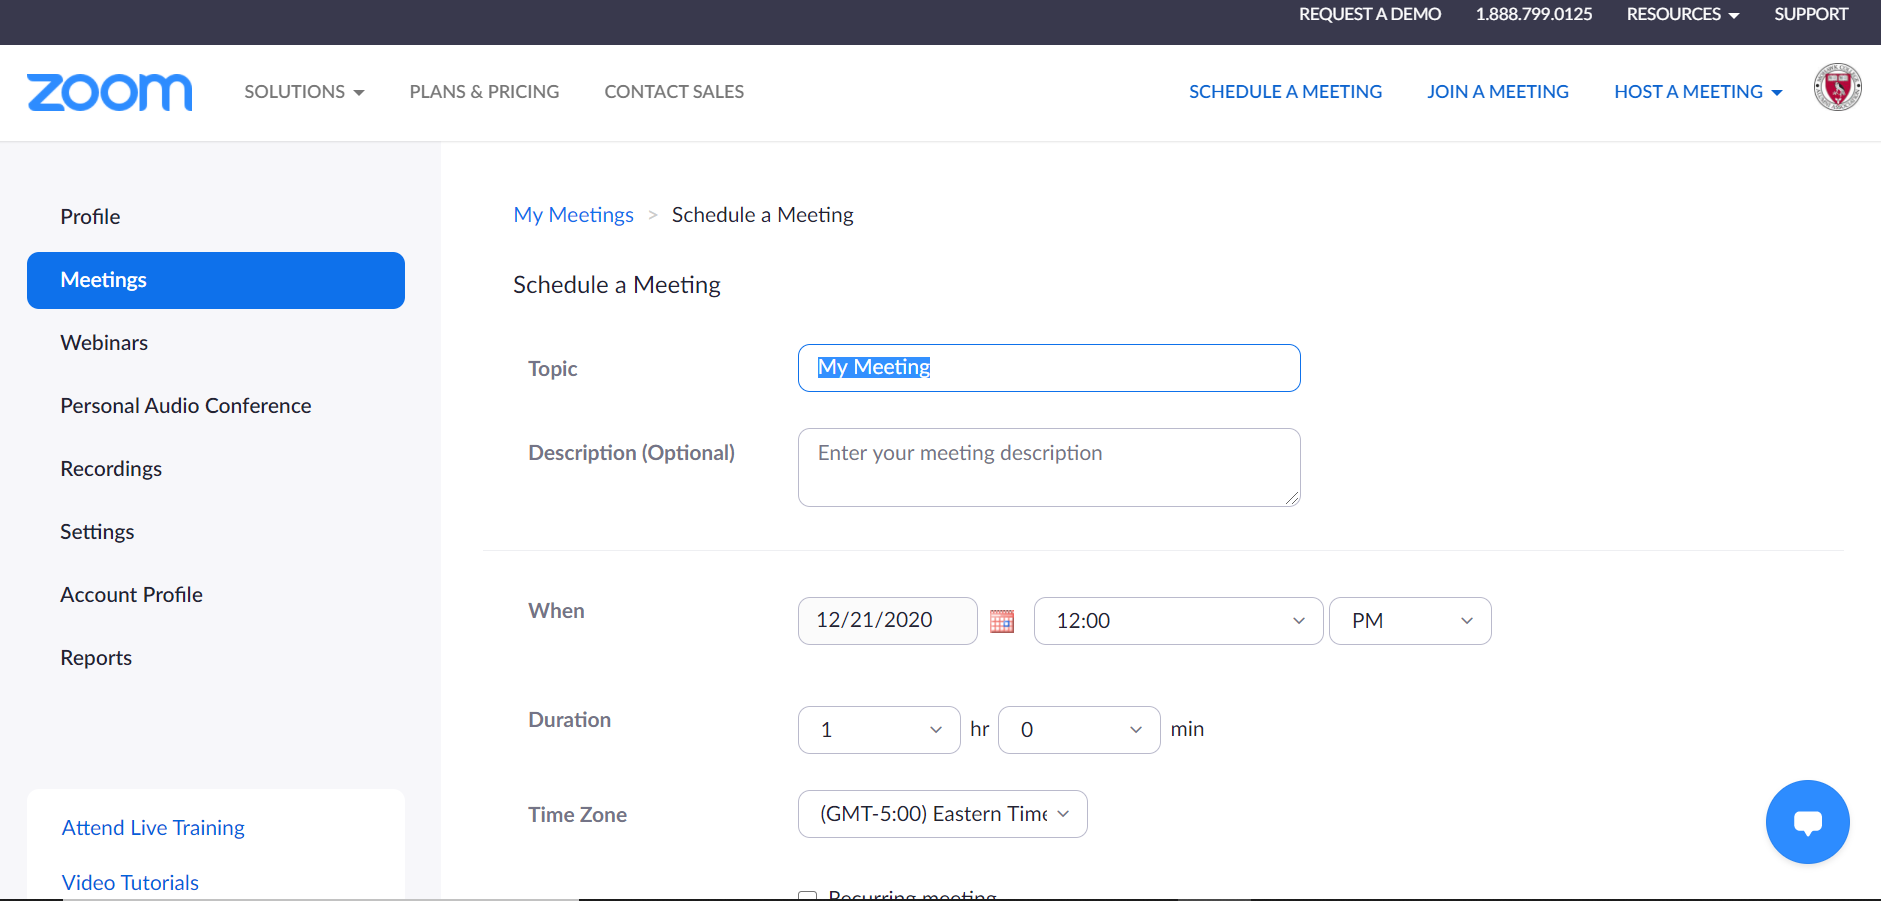This screenshot has width=1881, height=901.
Task: Click the meeting description text area
Action: 1048,467
